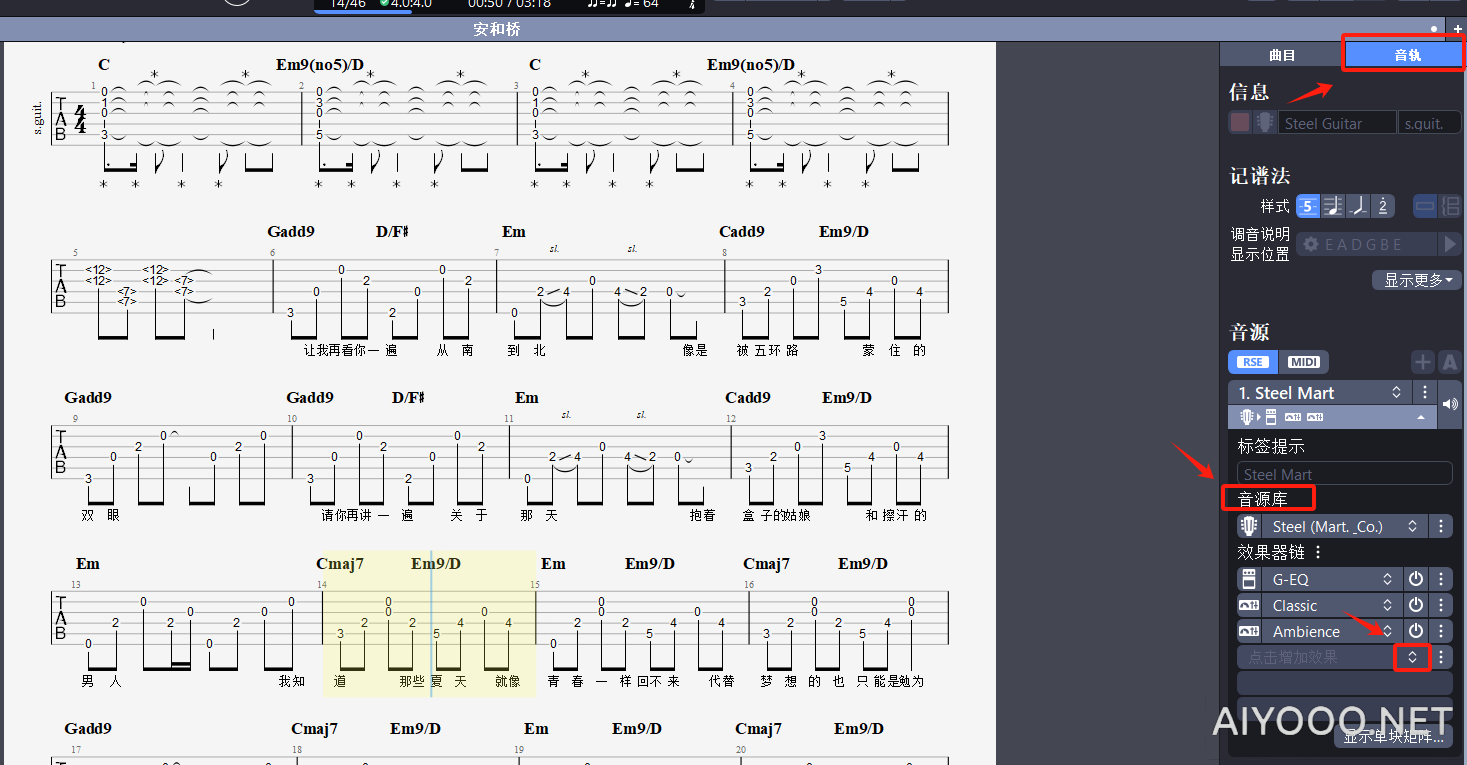
Task: Click the guitar icon in the sound chain strip
Action: [1247, 417]
